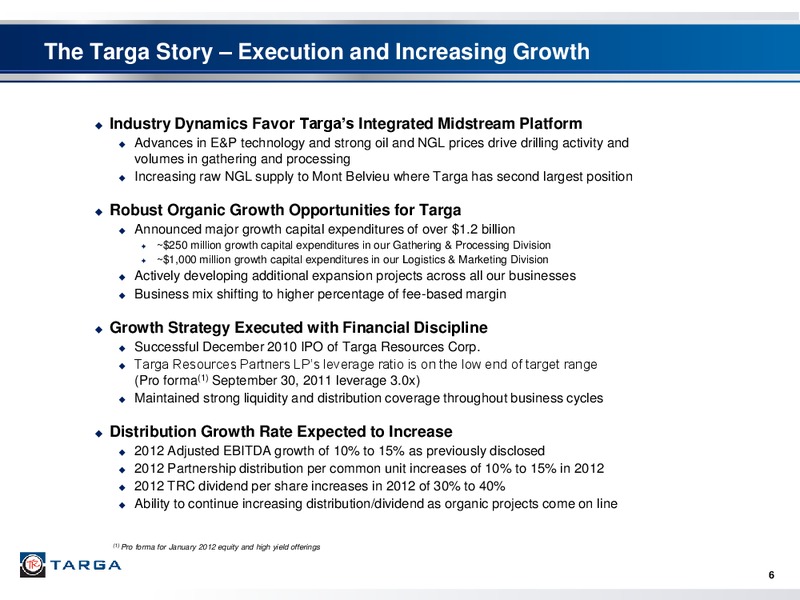
Task: Click bullet 'Increasing raw NGL supply to Mont Belvieu'
Action: (383, 177)
